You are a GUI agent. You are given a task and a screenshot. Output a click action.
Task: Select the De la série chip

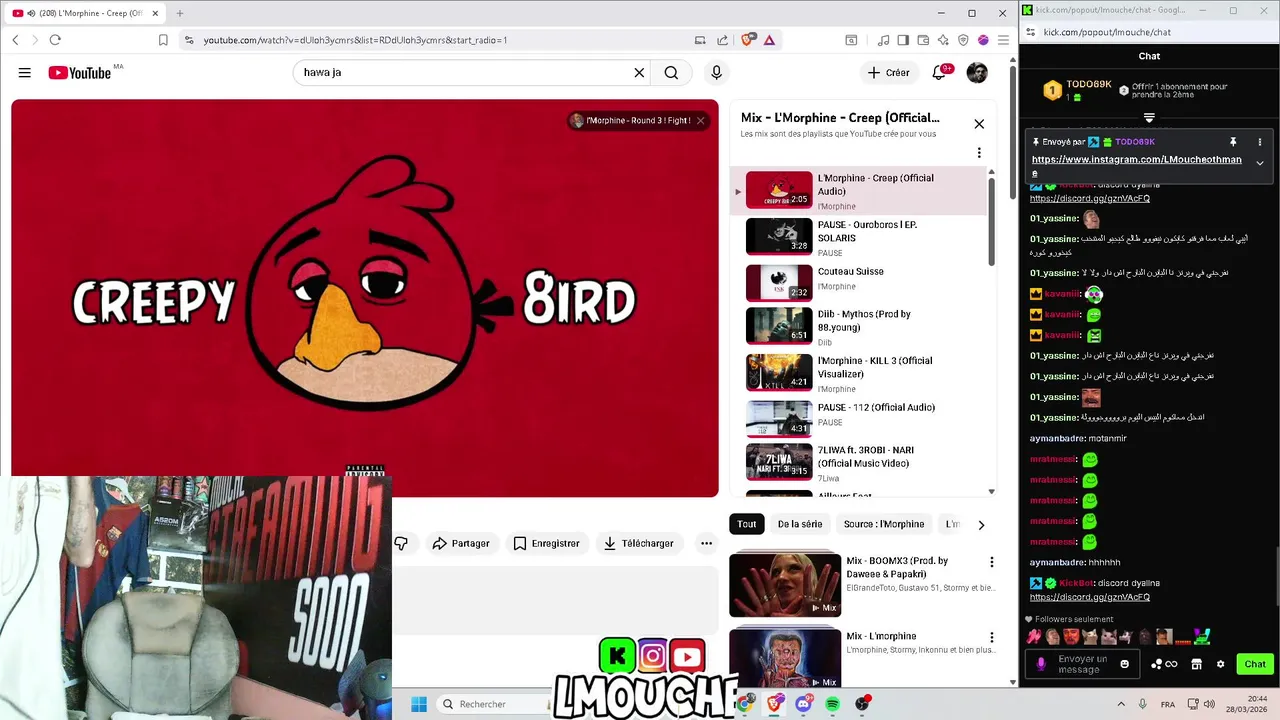[x=800, y=524]
